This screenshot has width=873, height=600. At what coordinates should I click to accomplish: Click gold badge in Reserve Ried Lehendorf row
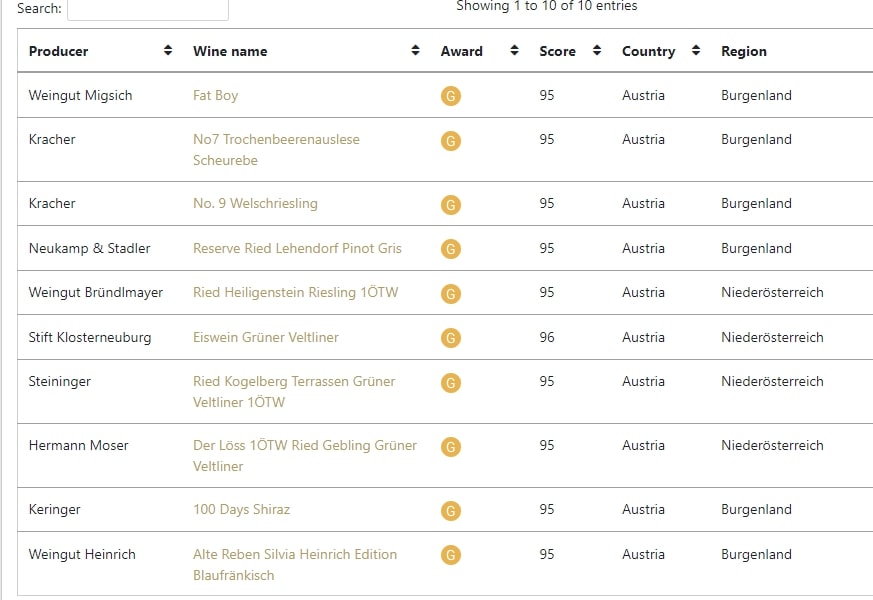(450, 249)
